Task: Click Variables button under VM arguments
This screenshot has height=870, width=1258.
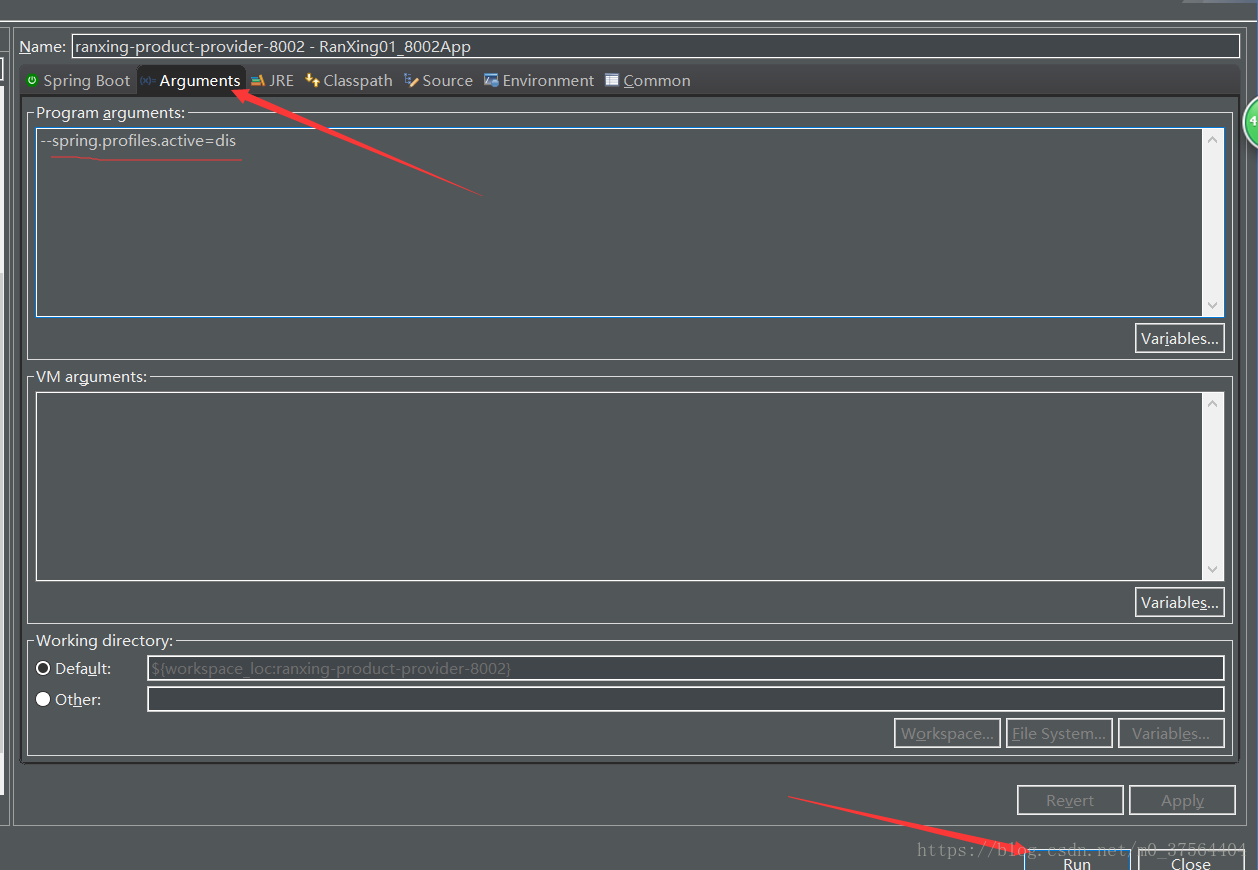Action: tap(1180, 602)
